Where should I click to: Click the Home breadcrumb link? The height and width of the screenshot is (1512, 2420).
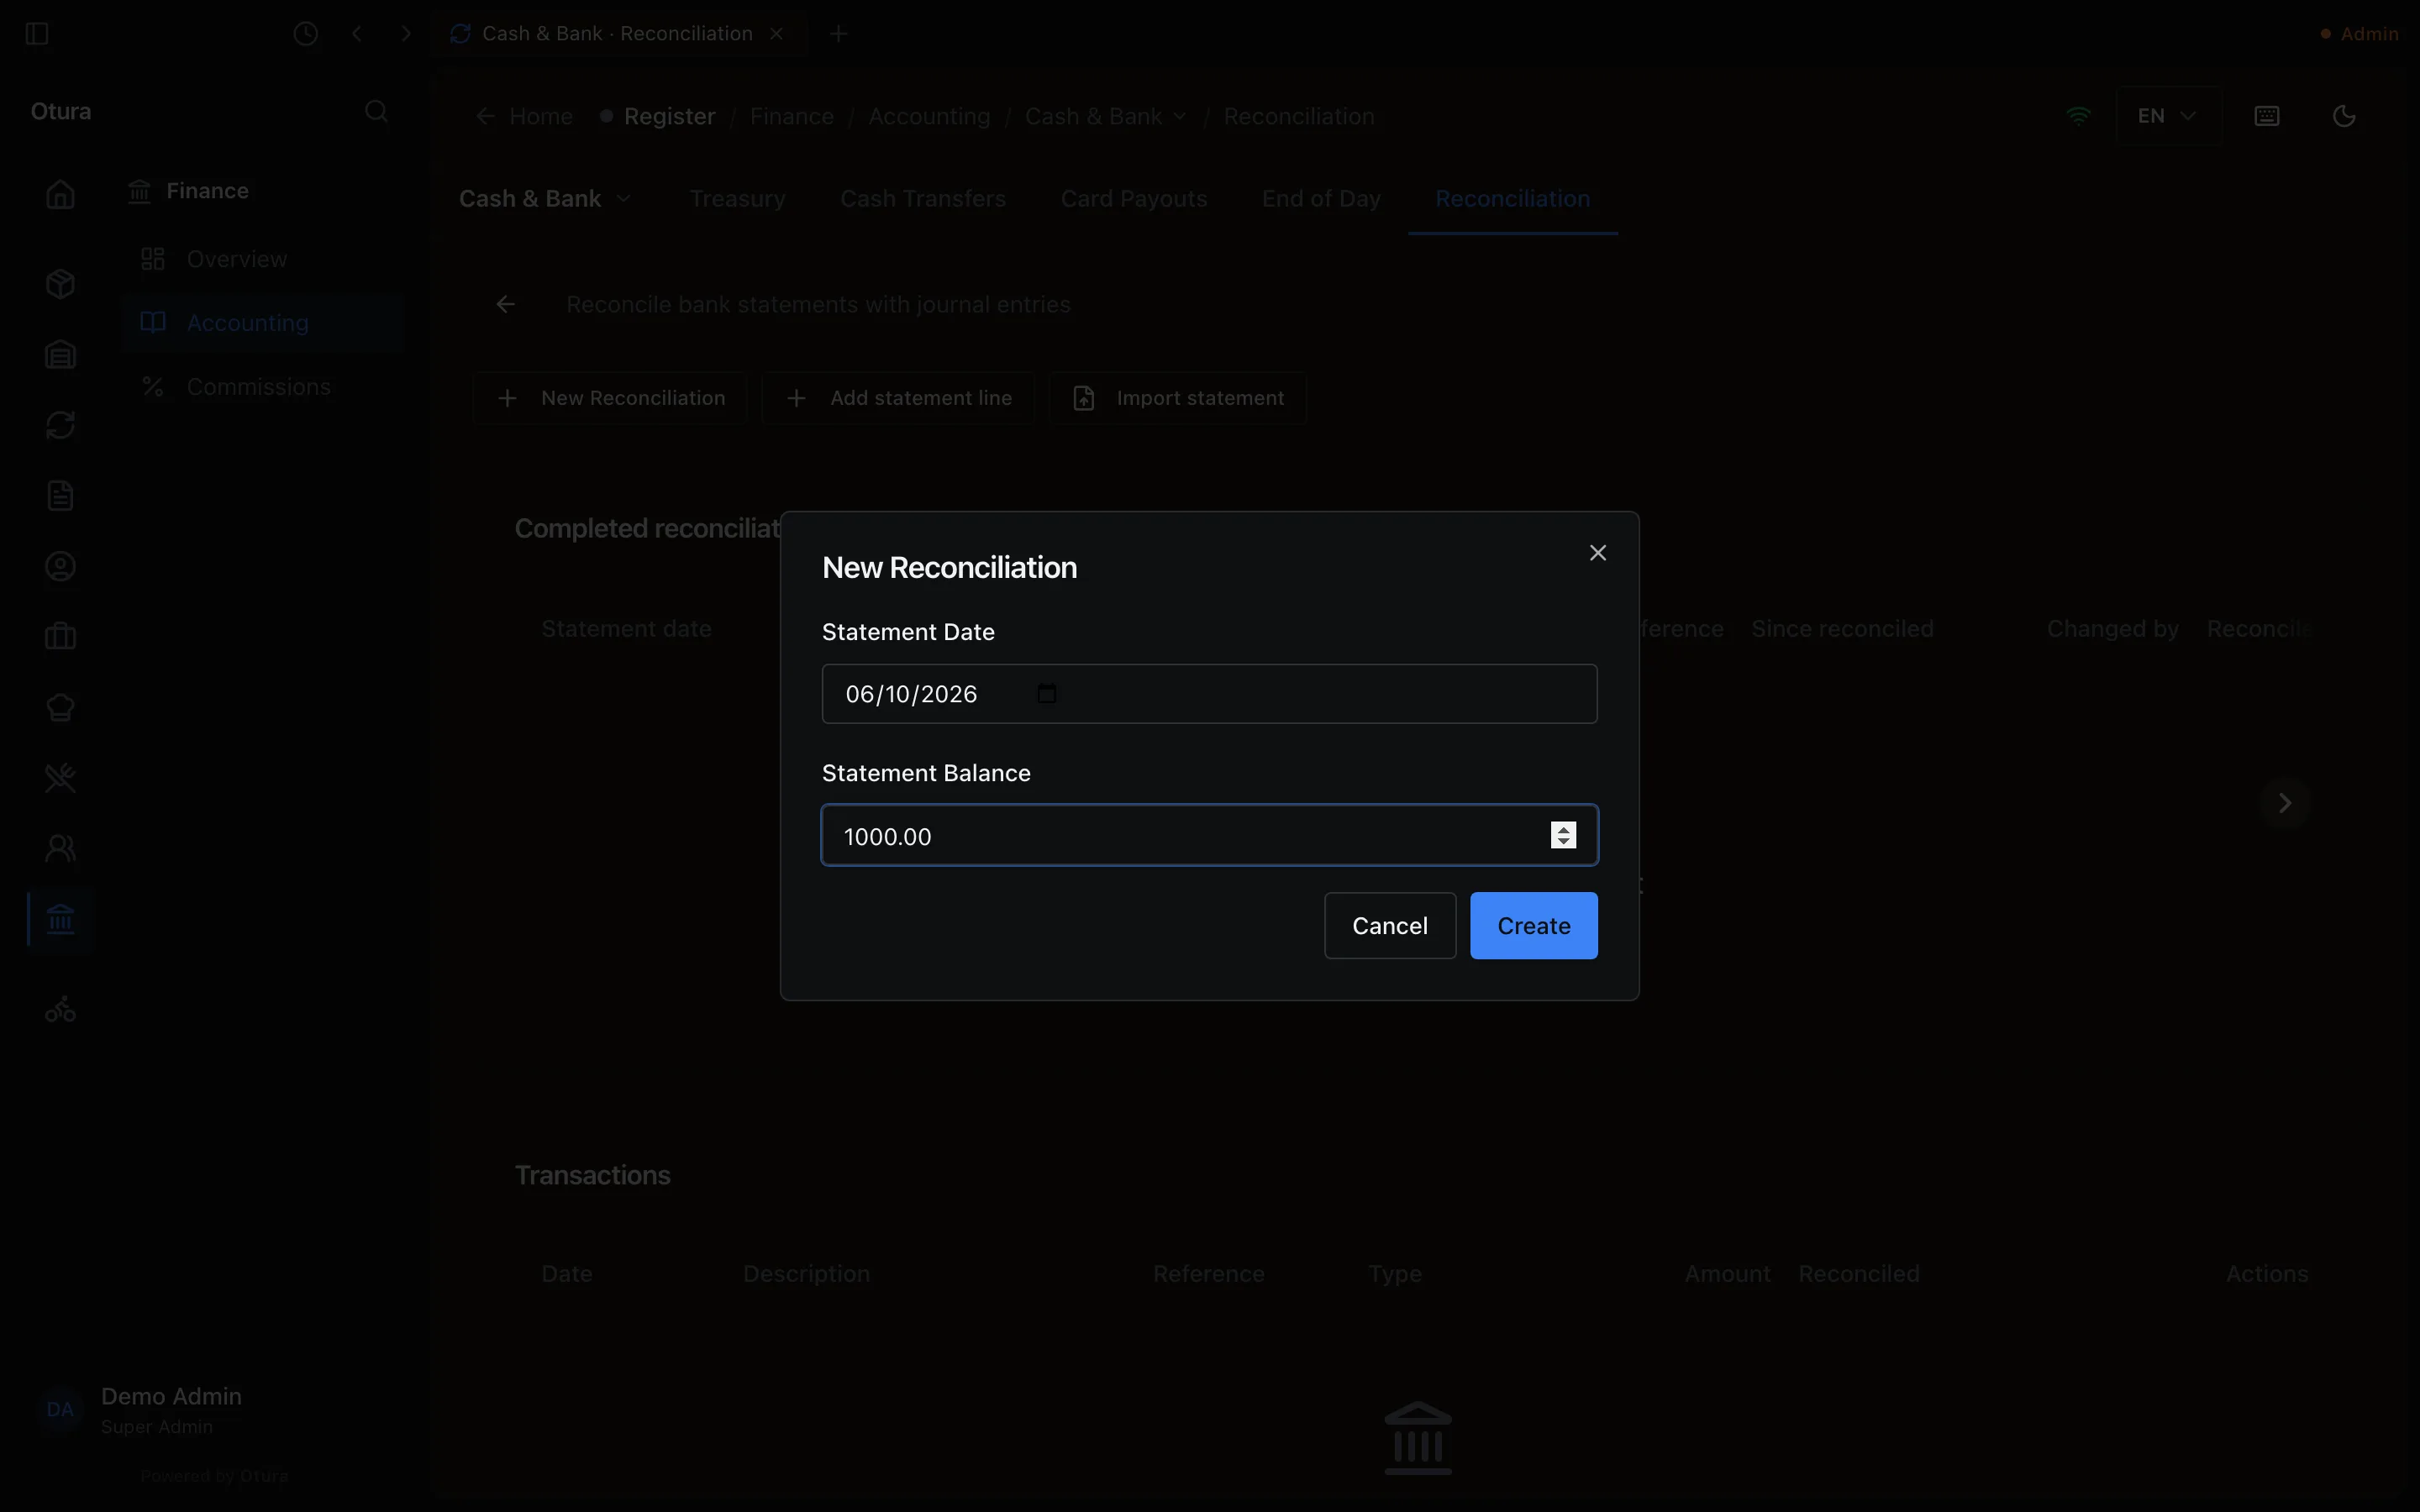point(541,116)
